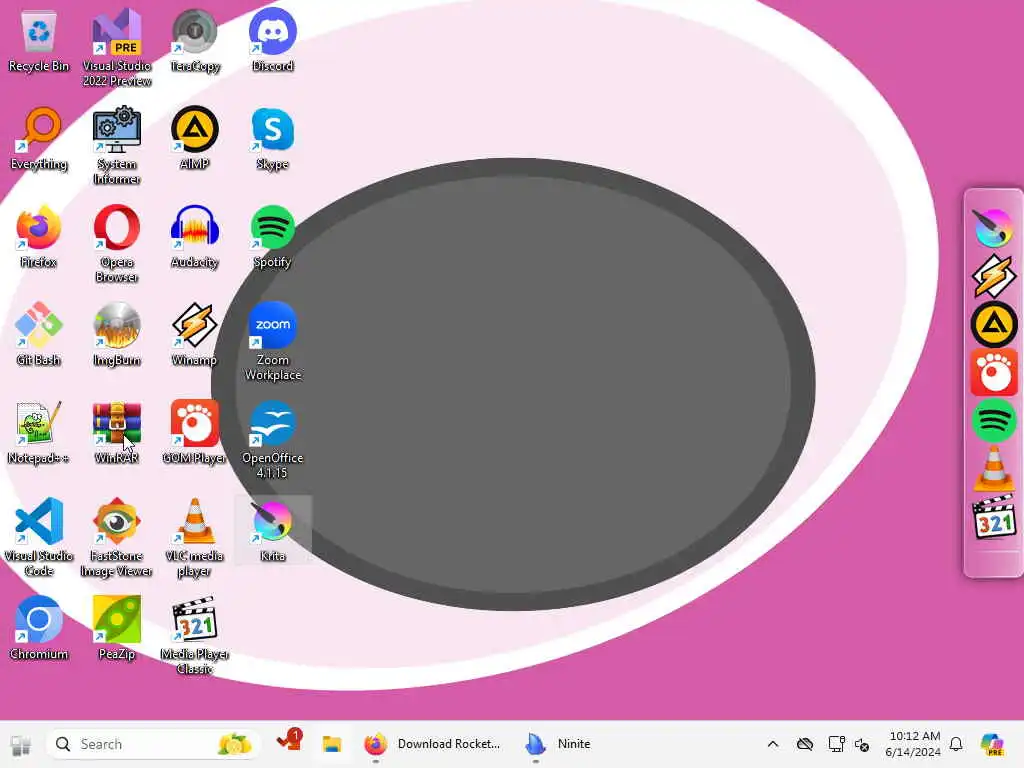Launch AIMP from the side dock
Viewport: 1024px width, 768px height.
click(993, 325)
